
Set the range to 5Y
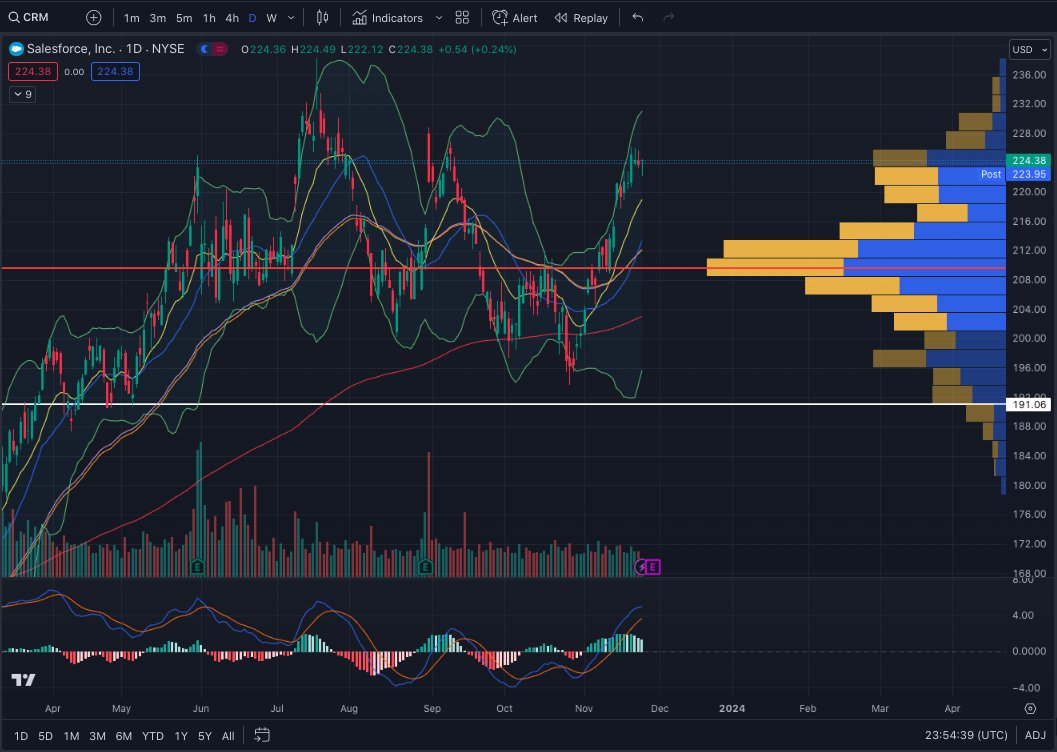[x=204, y=736]
